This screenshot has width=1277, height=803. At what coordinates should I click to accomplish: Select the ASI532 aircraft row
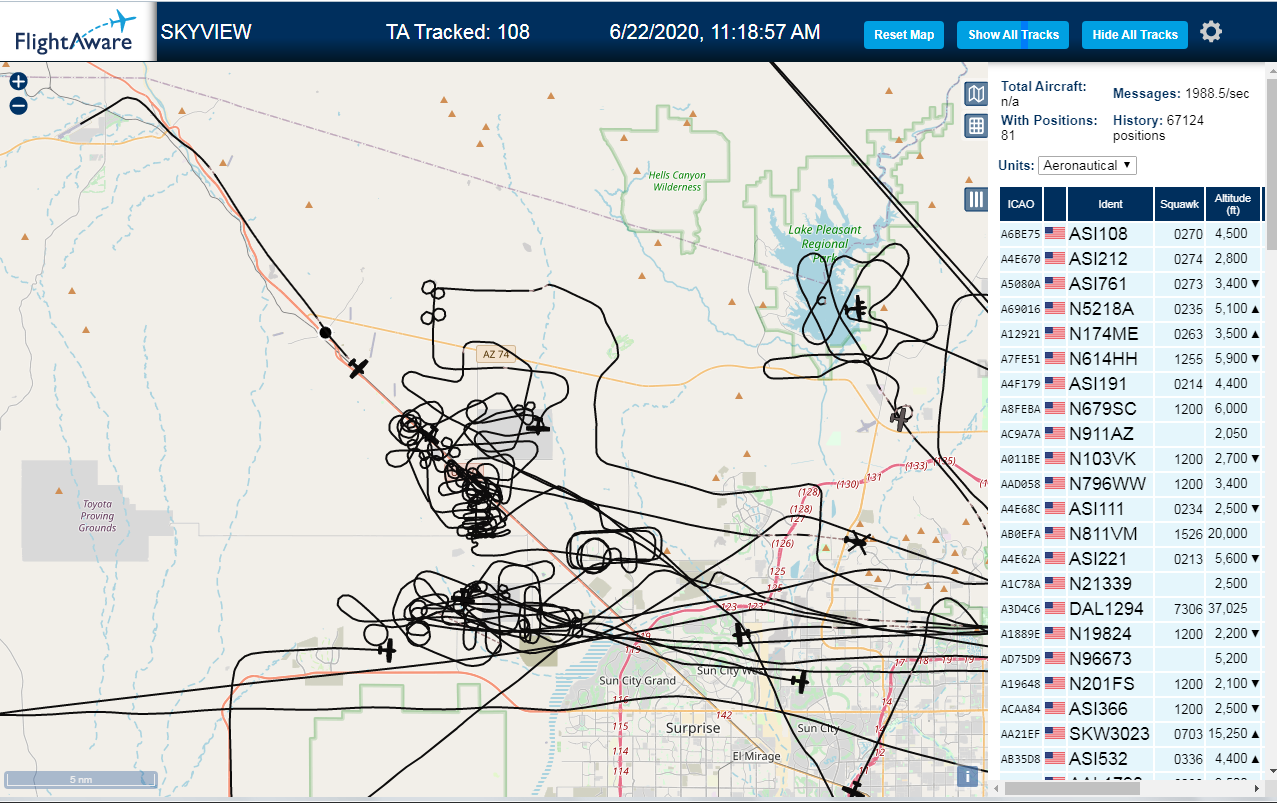coord(1131,759)
